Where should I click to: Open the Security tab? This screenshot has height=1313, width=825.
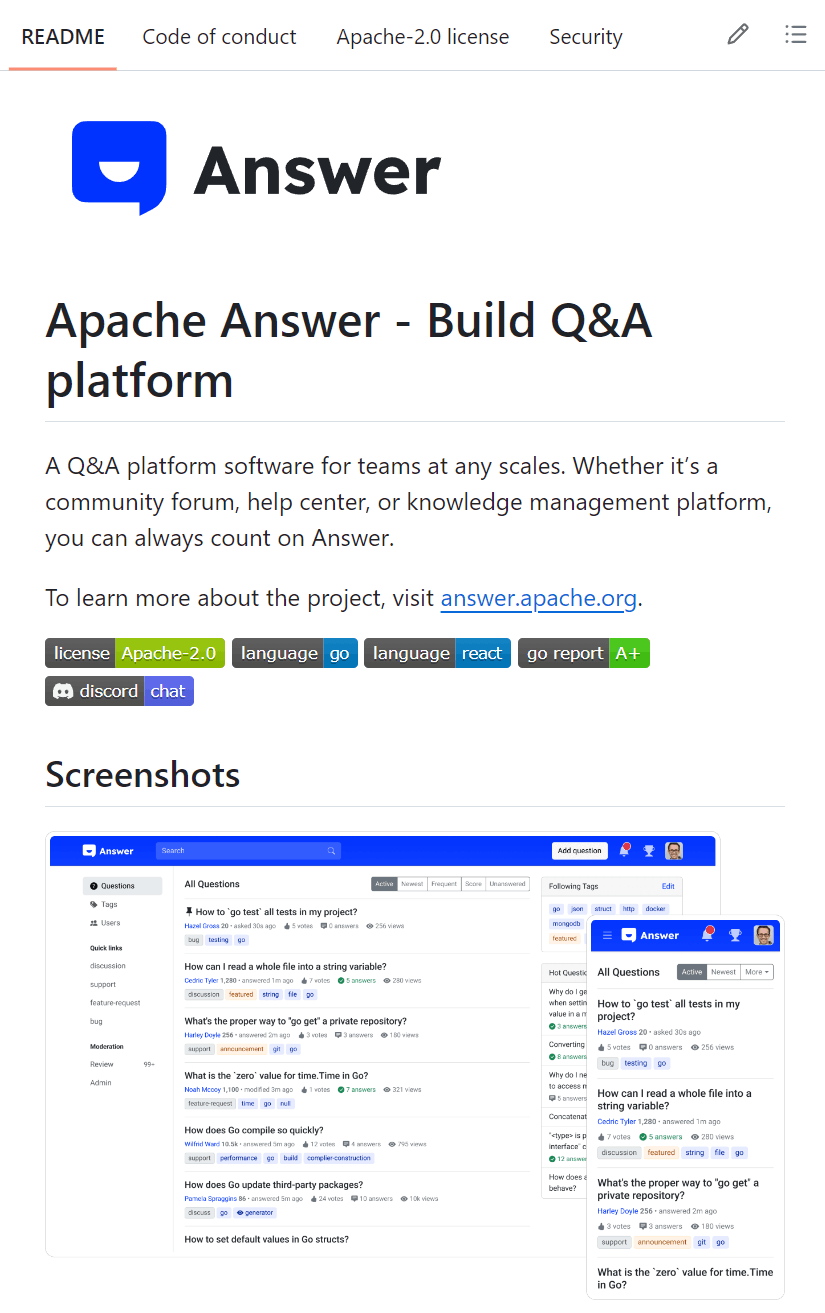click(x=586, y=37)
